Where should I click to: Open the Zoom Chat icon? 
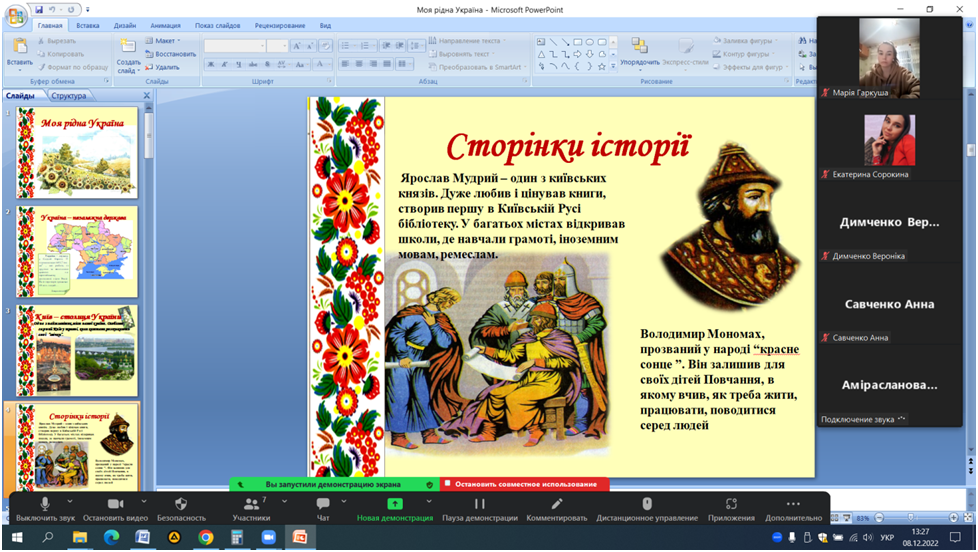pos(323,504)
